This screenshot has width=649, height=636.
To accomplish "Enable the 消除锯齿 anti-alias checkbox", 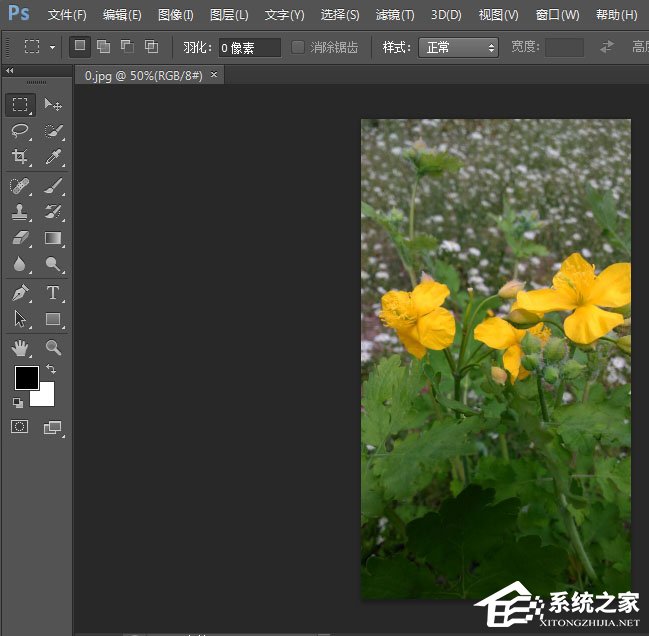I will (298, 47).
